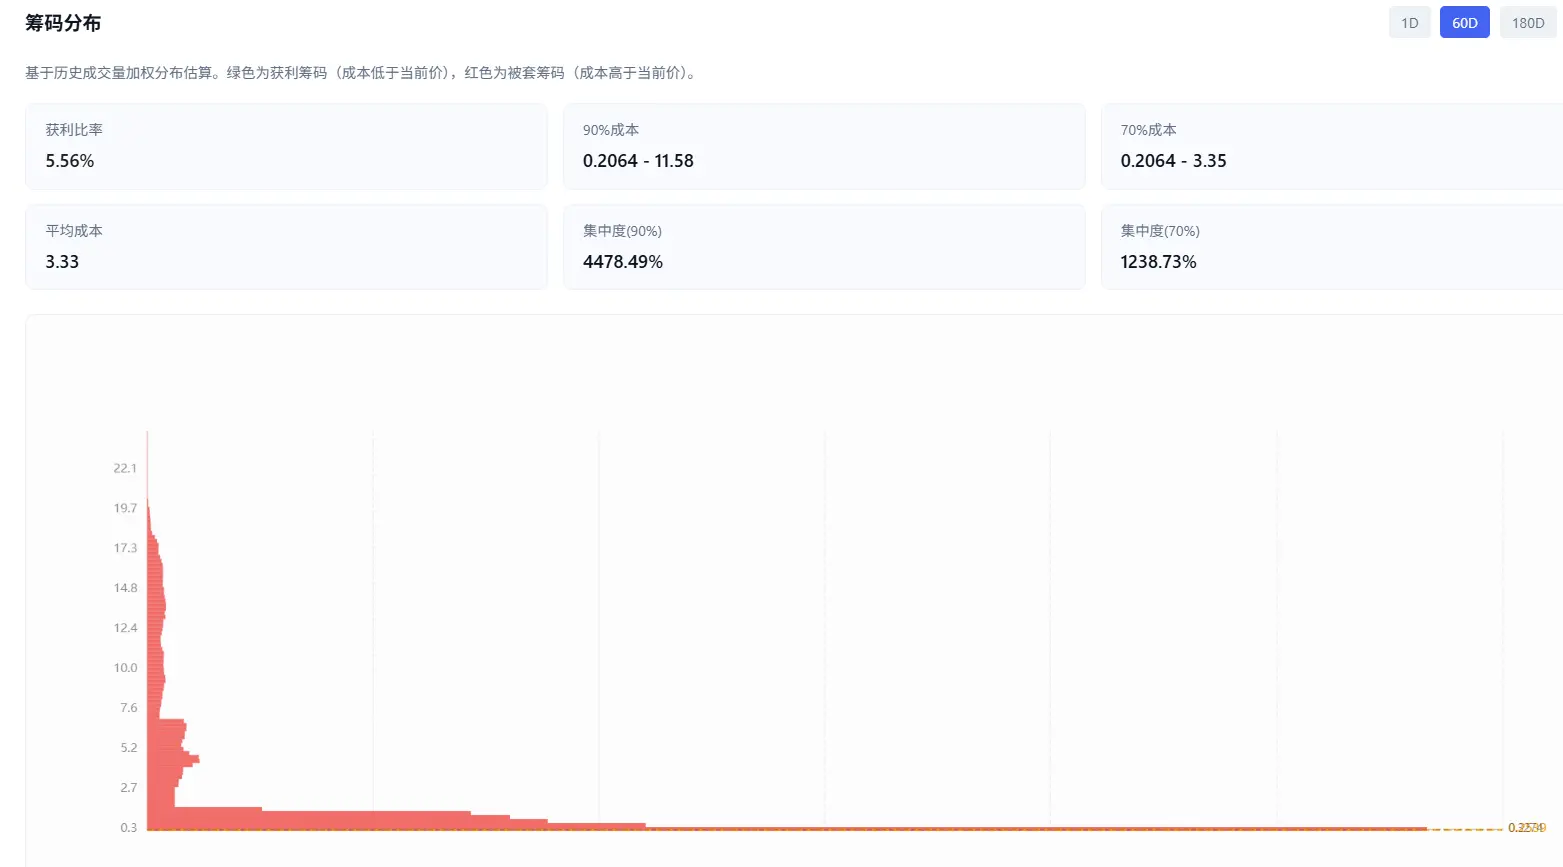
Task: Click the 10.0 y-axis label
Action: point(125,668)
